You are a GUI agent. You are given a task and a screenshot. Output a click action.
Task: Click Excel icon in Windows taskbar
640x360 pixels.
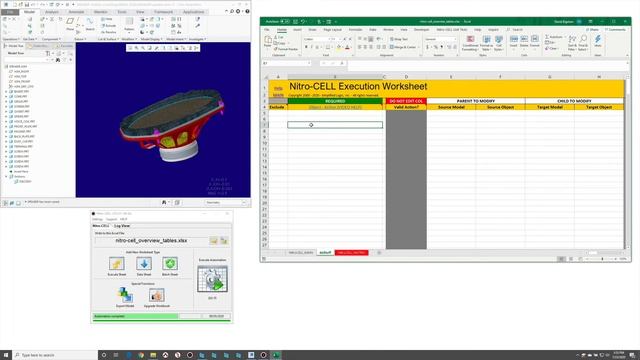[x=276, y=355]
